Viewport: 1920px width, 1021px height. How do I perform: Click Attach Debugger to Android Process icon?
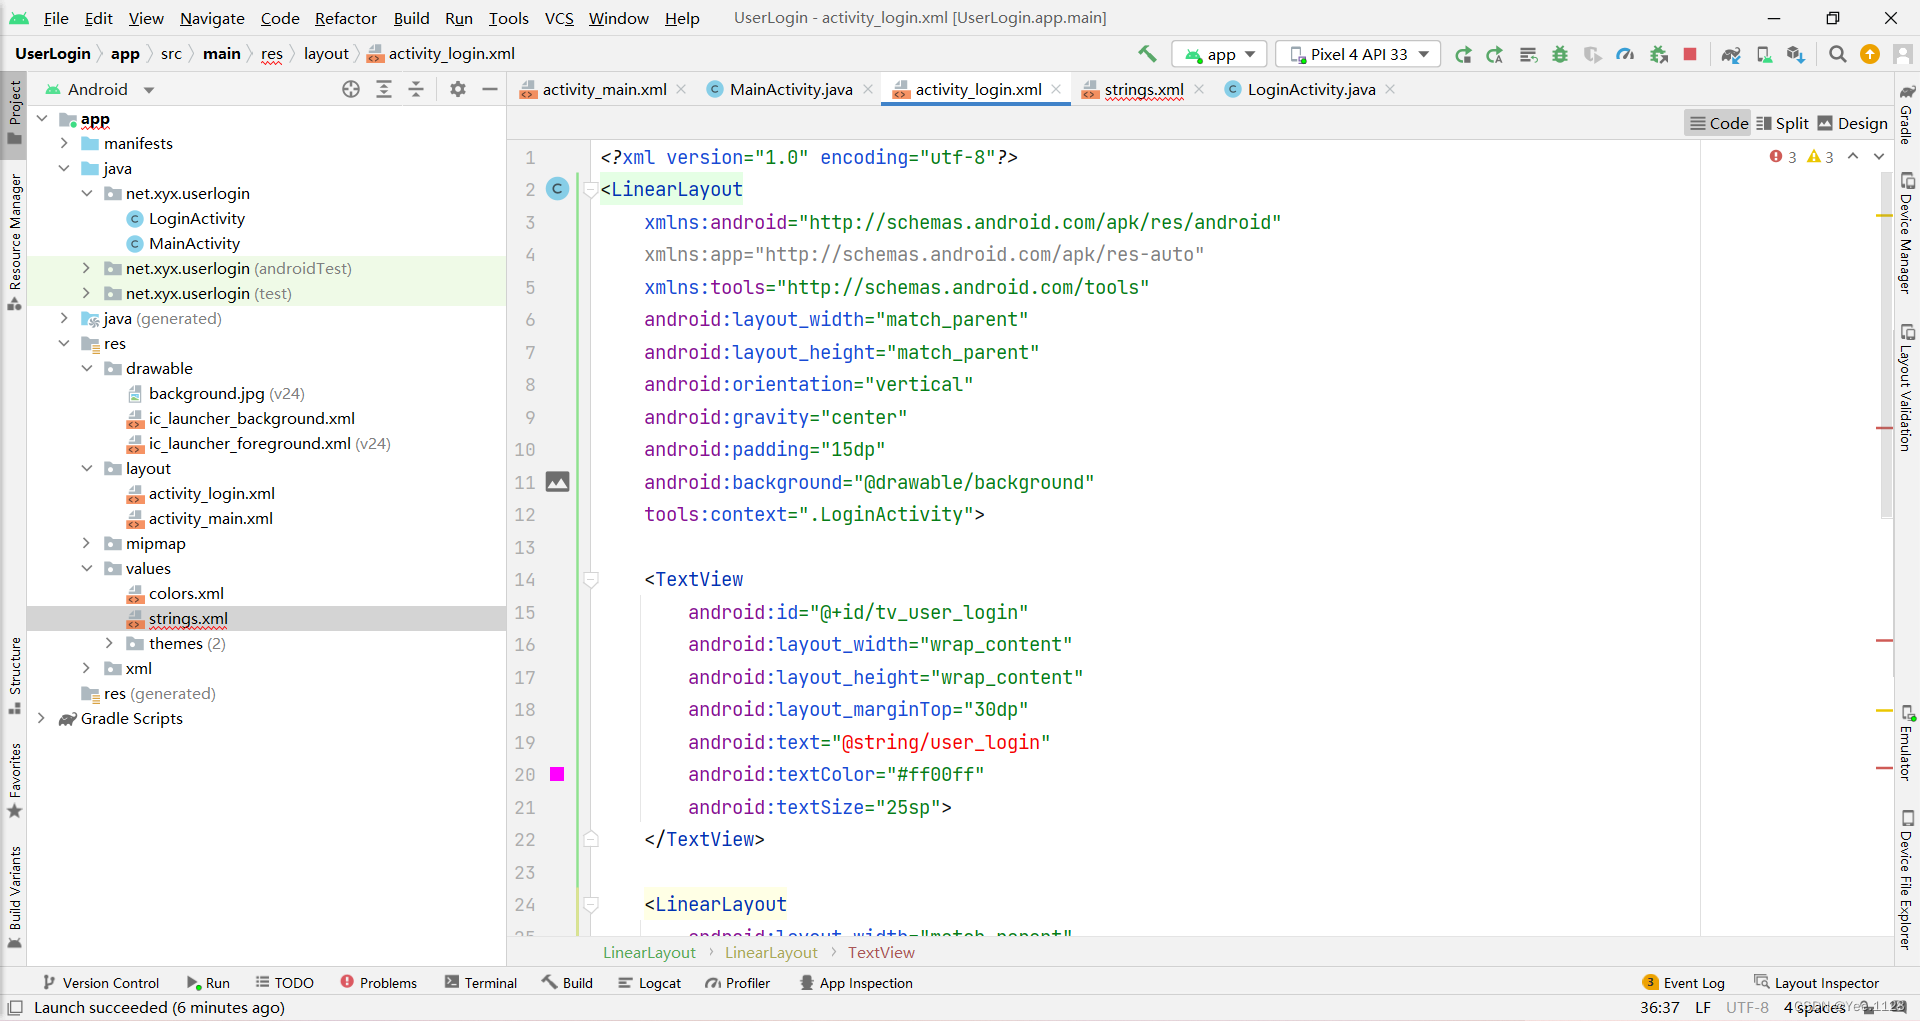click(1659, 54)
